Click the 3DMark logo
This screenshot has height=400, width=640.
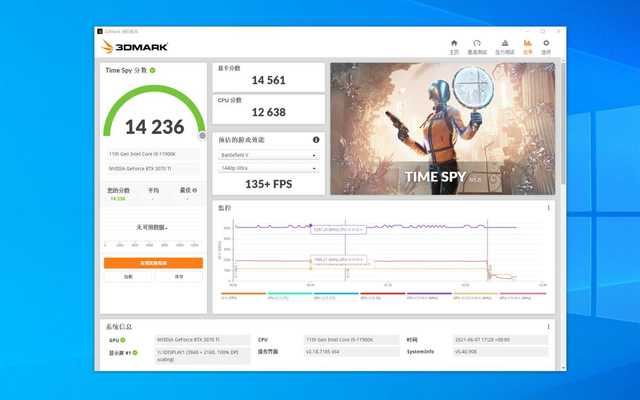click(135, 47)
